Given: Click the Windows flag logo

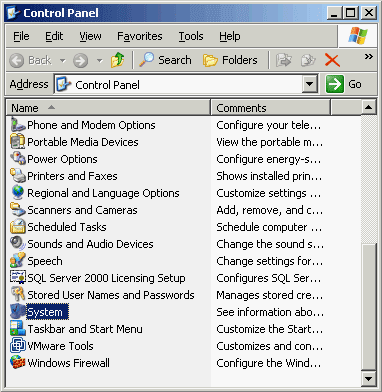Looking at the screenshot, I should pyautogui.click(x=358, y=36).
